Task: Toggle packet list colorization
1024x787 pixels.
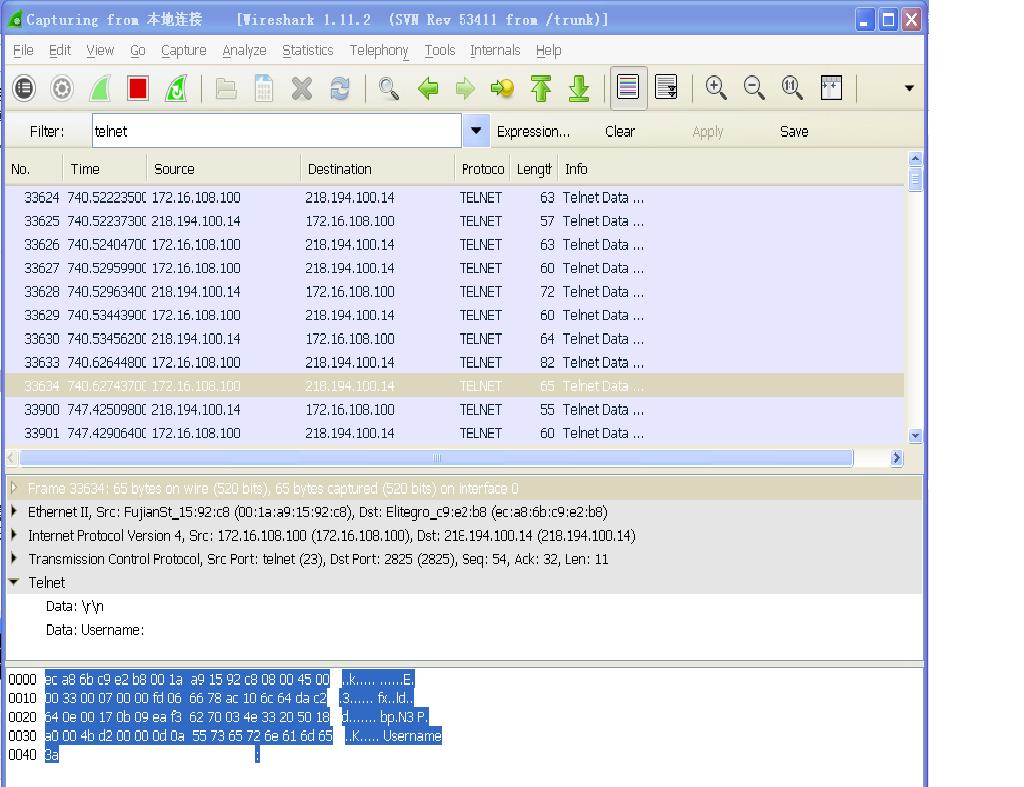Action: pyautogui.click(x=628, y=88)
